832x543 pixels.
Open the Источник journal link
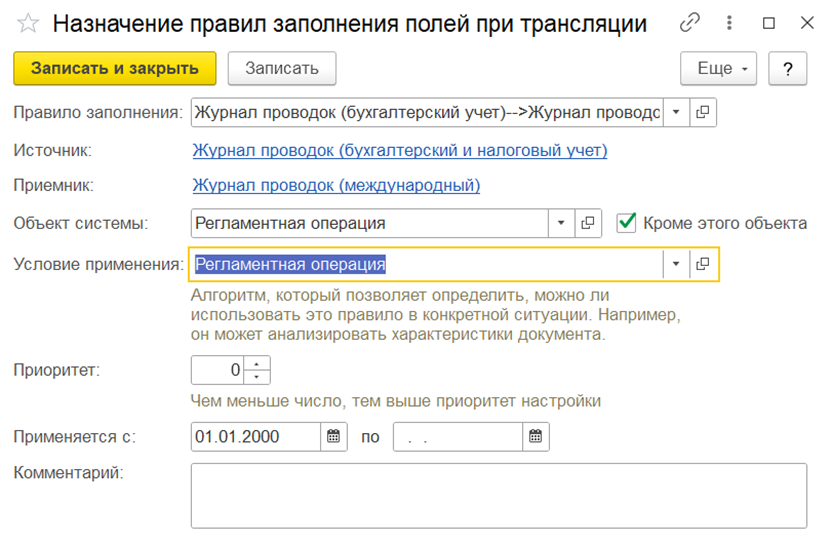[x=399, y=151]
